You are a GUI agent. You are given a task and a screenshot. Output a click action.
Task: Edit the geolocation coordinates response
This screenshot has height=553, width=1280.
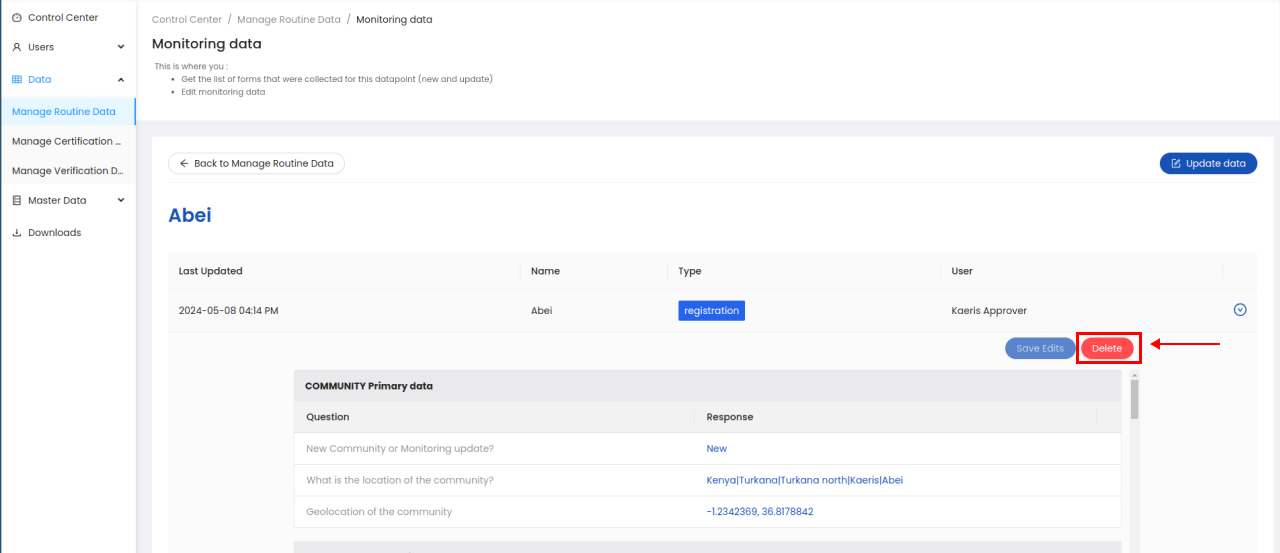(x=759, y=512)
